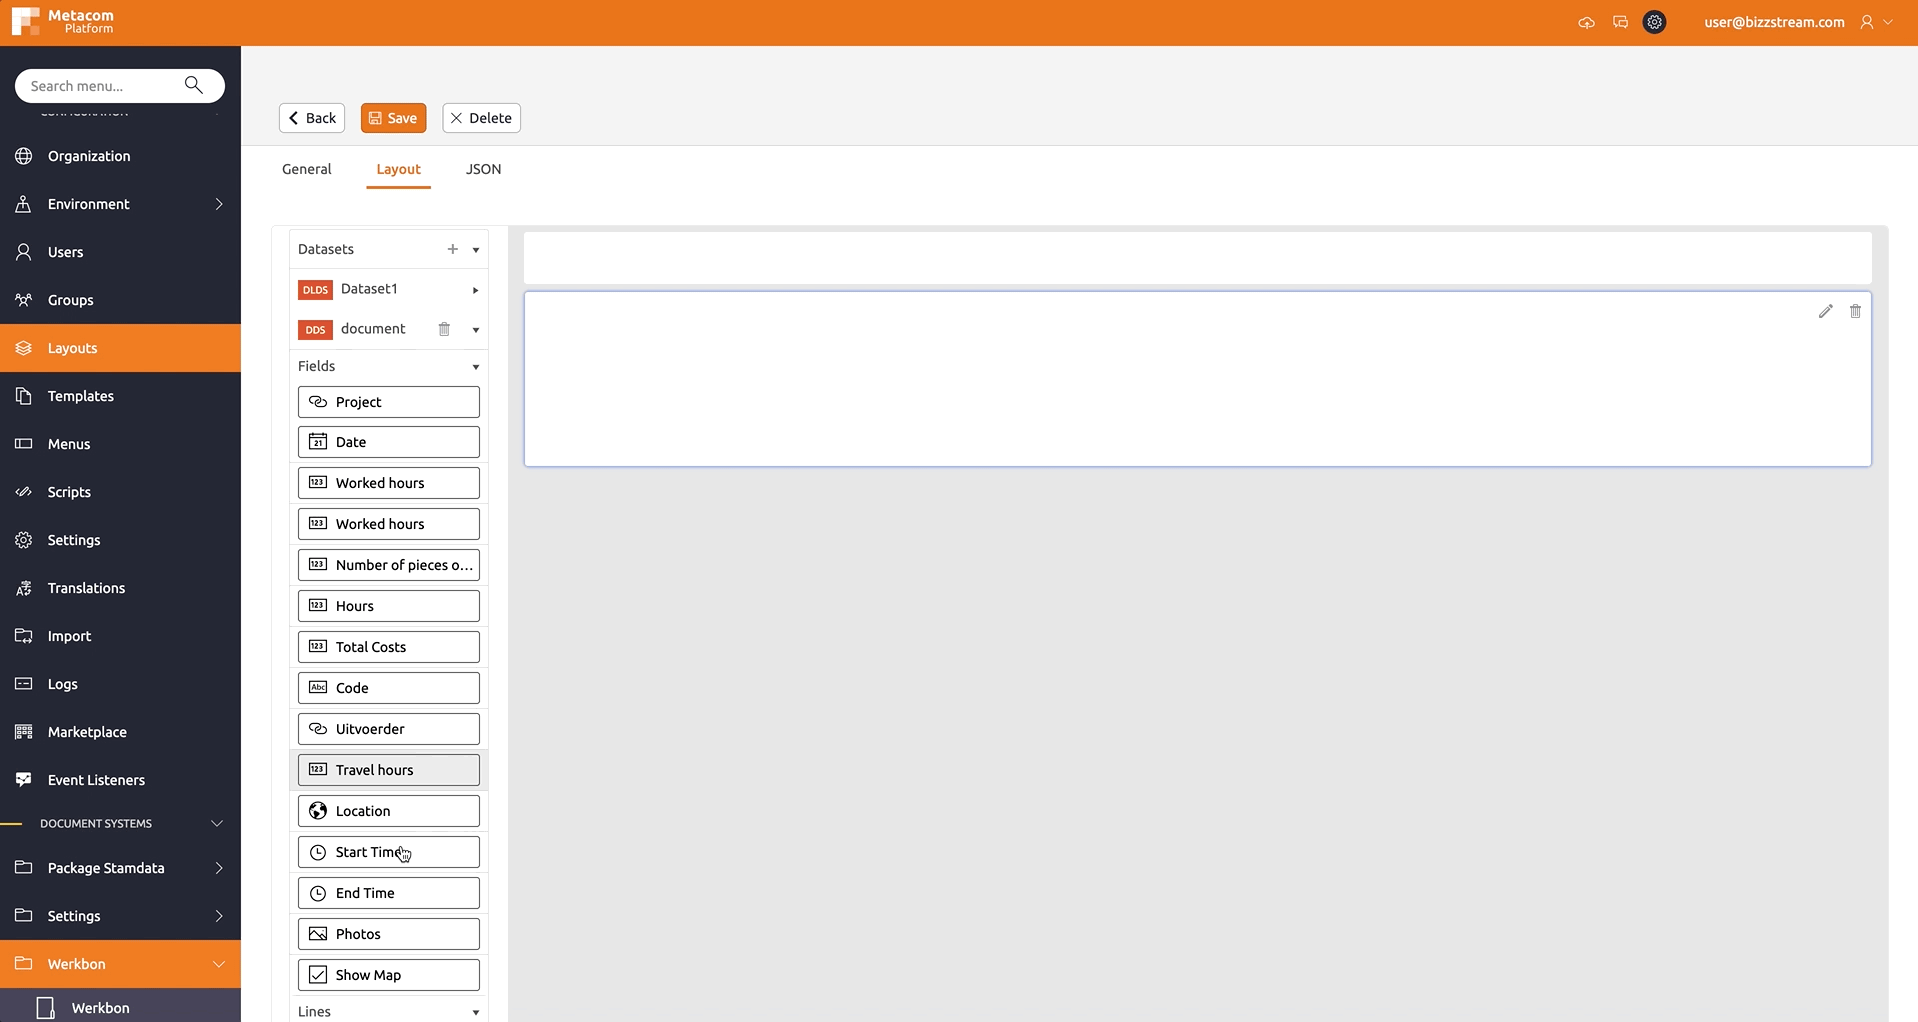This screenshot has height=1022, width=1918.
Task: Select the Hours field
Action: pos(389,606)
